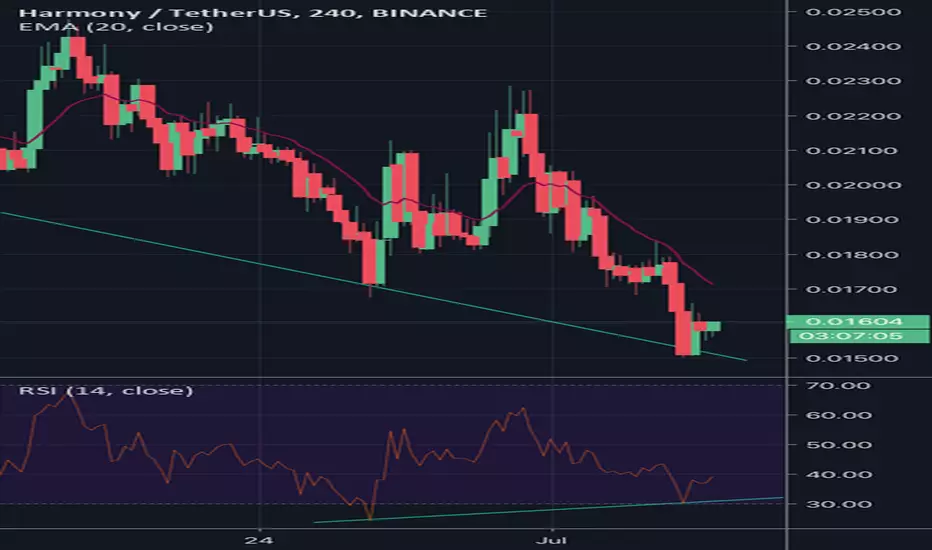This screenshot has width=932, height=550.
Task: Click the latest green candle near 0.016
Action: point(713,326)
